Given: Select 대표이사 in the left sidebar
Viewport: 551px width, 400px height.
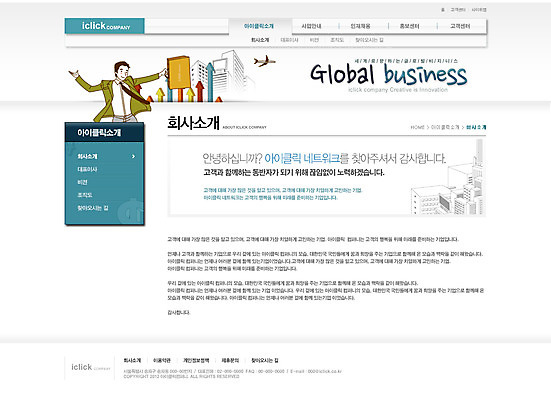Looking at the screenshot, I should pos(87,169).
